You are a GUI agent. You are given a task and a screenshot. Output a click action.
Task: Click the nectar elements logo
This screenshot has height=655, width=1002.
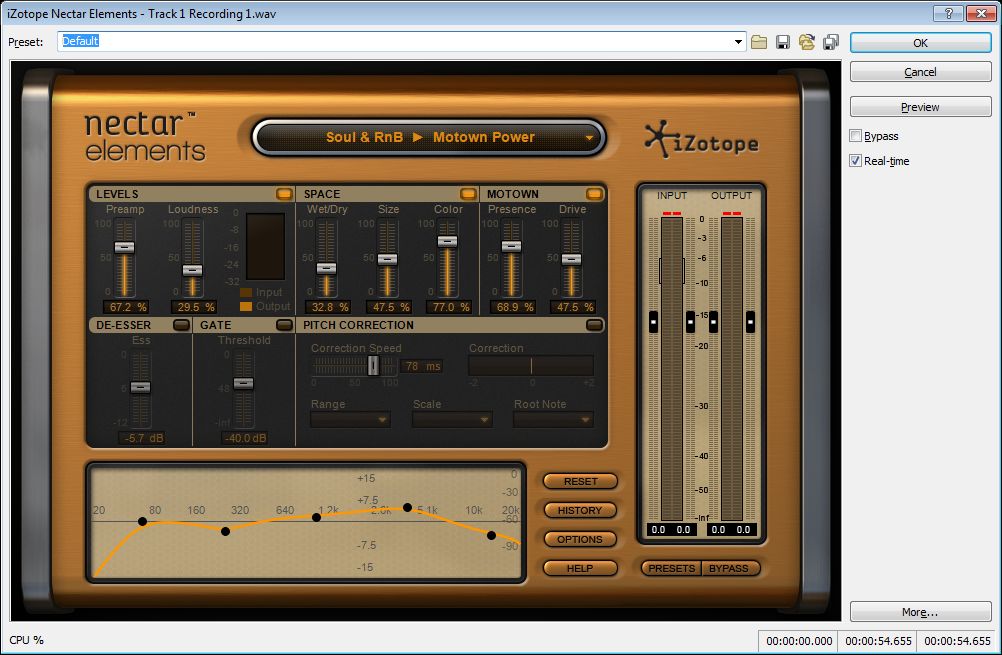[145, 136]
